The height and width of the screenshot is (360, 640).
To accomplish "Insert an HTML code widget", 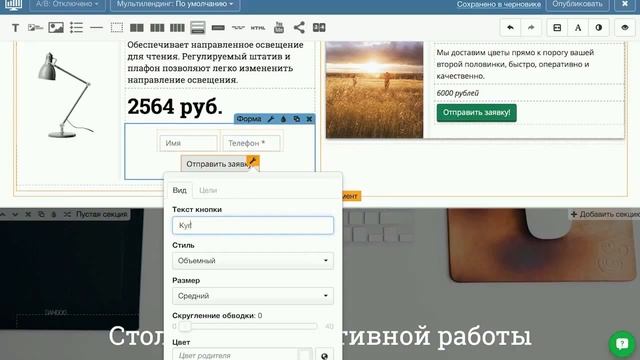I will tap(258, 28).
